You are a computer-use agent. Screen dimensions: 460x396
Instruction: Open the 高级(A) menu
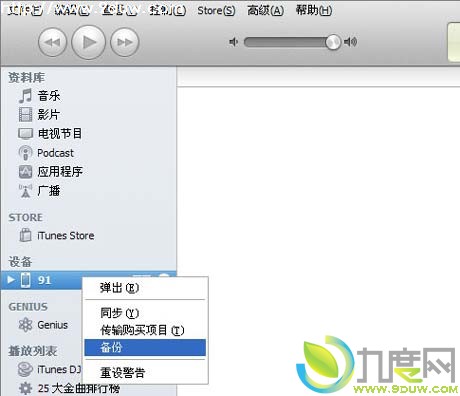[265, 11]
